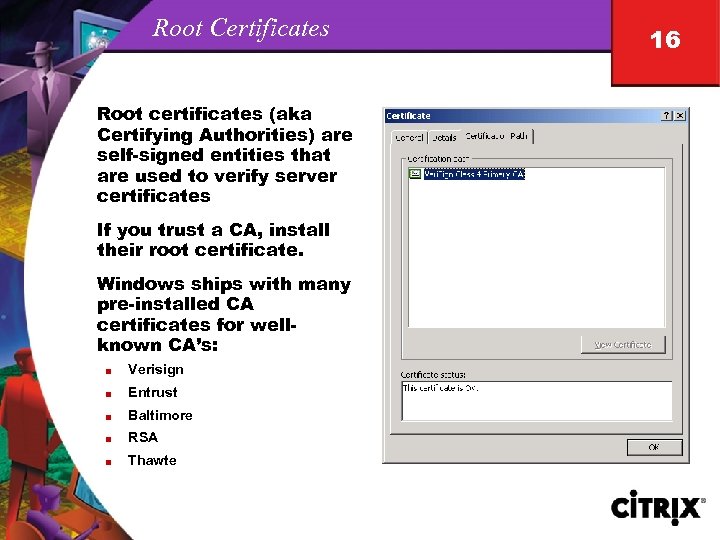Open the Details tab
Image resolution: width=720 pixels, height=540 pixels.
coord(444,137)
